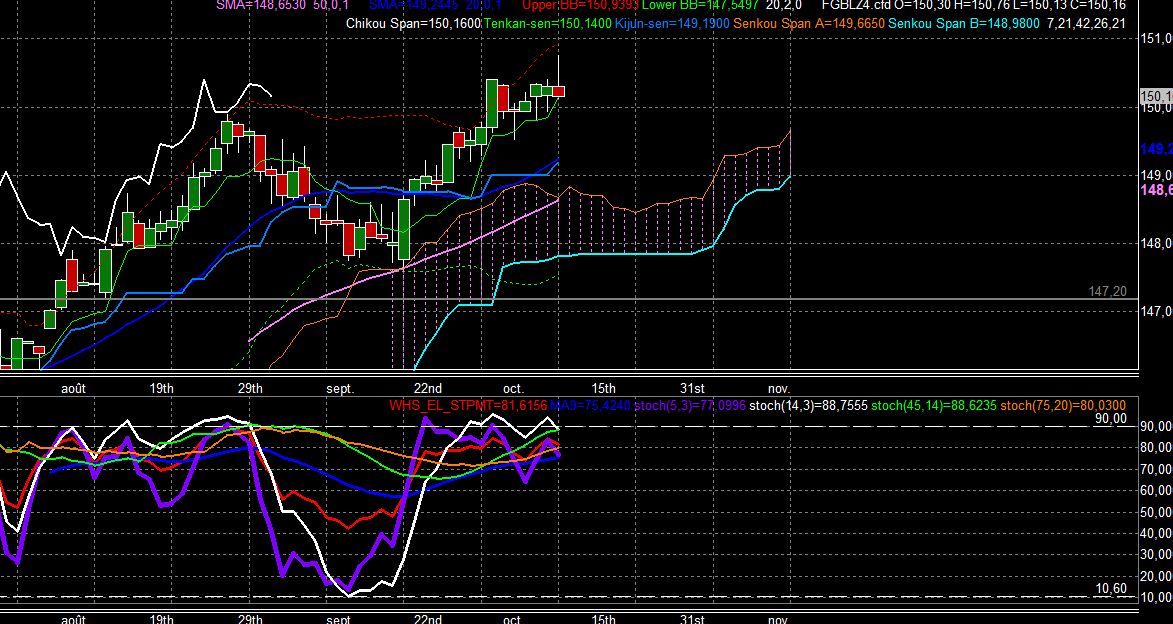Click the 19th date on price chart axis

162,388
